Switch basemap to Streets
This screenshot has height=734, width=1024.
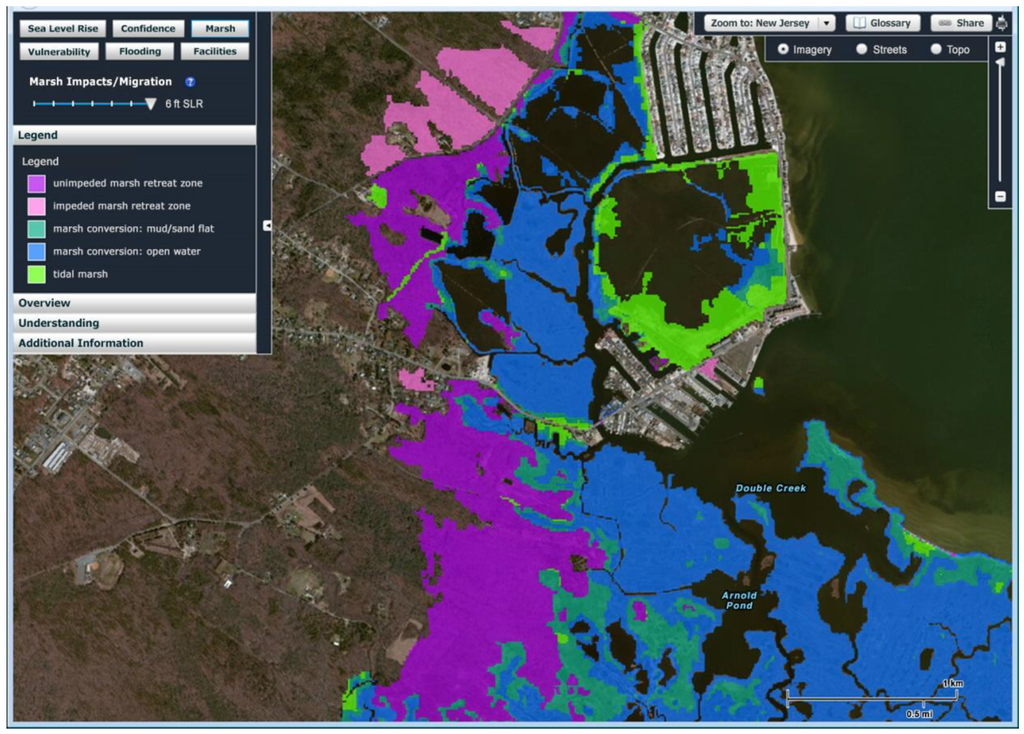tap(862, 49)
